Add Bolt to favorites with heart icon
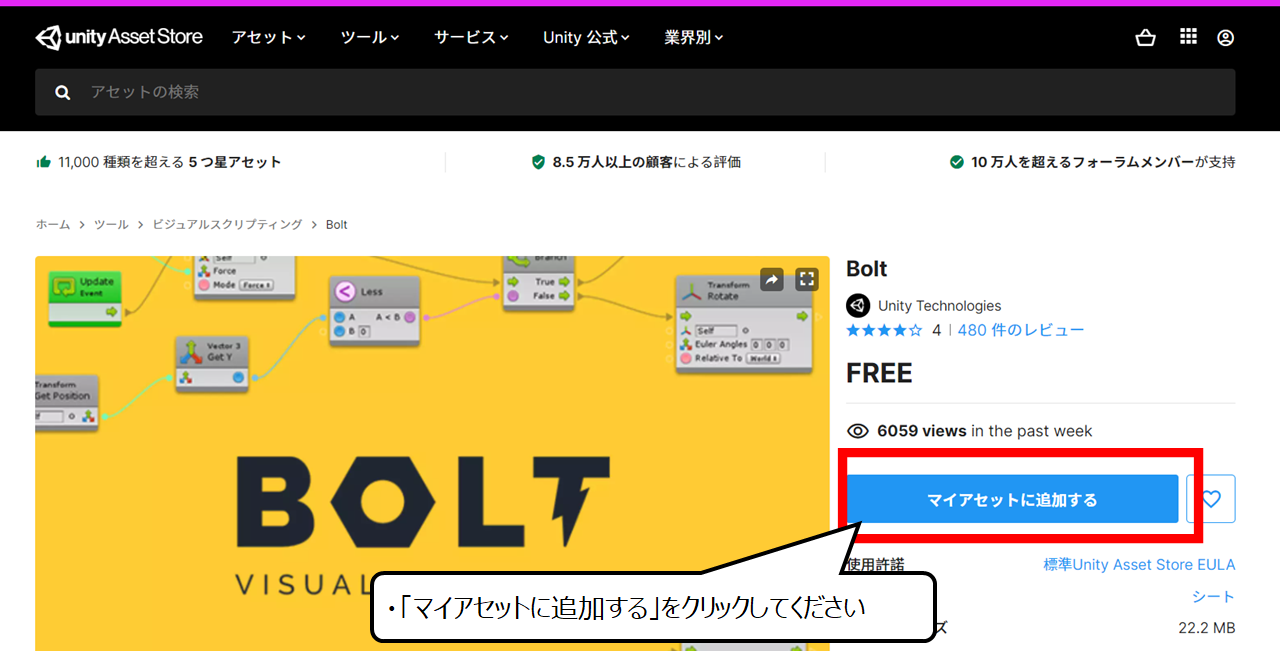The image size is (1280, 651). point(1211,499)
